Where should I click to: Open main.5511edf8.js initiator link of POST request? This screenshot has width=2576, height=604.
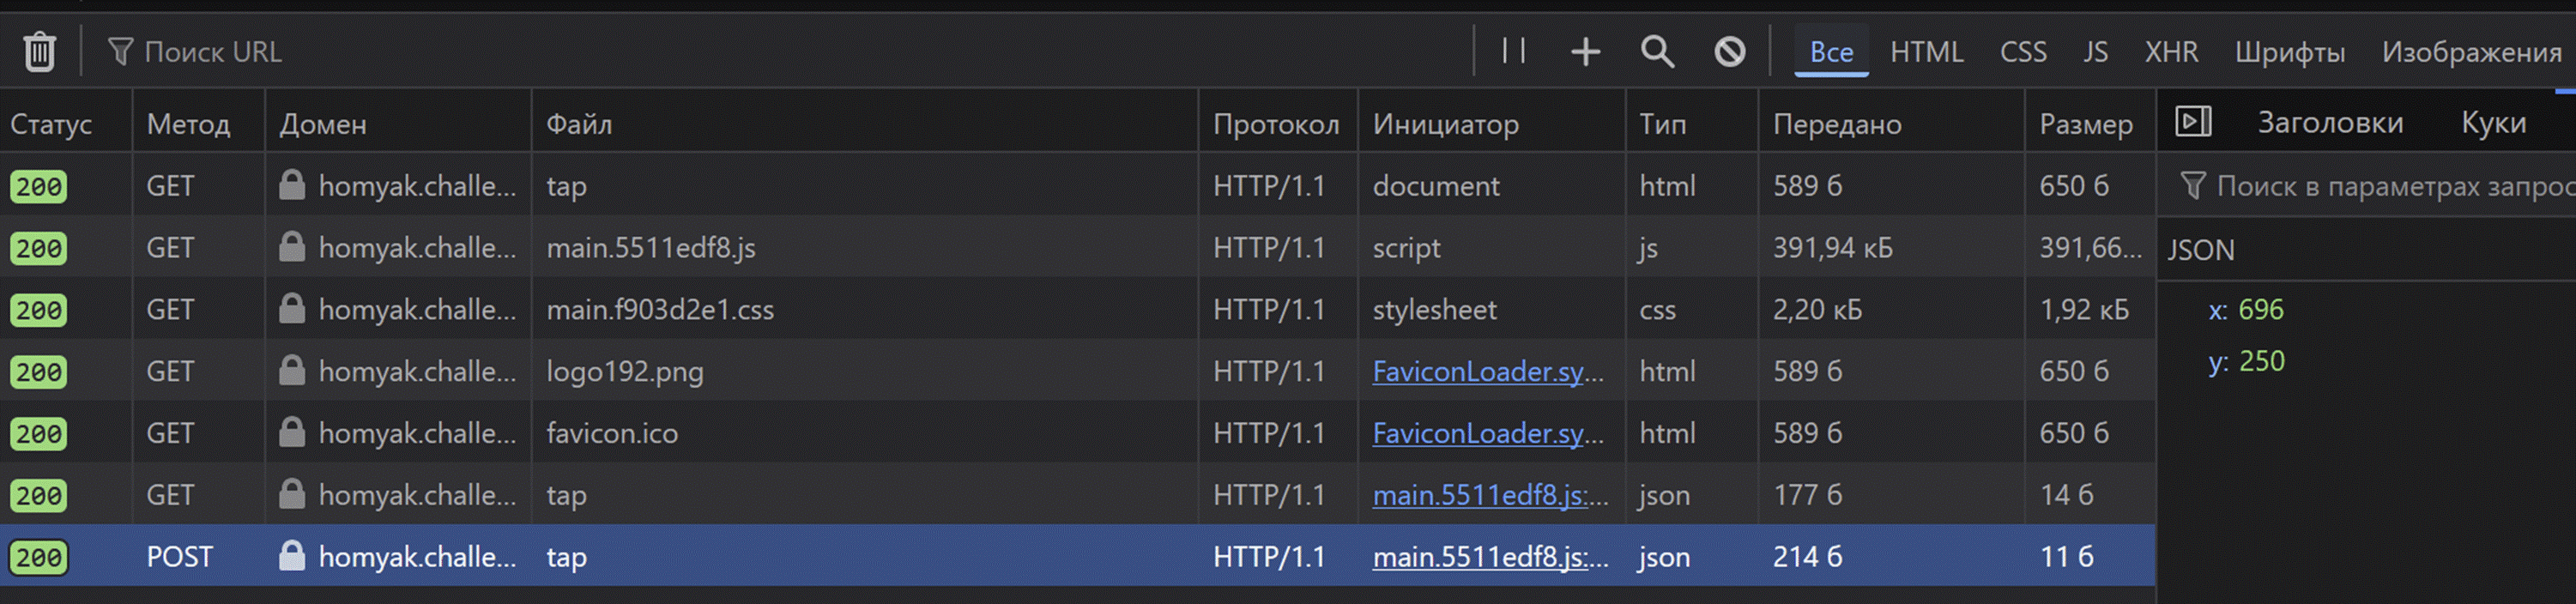(1490, 557)
